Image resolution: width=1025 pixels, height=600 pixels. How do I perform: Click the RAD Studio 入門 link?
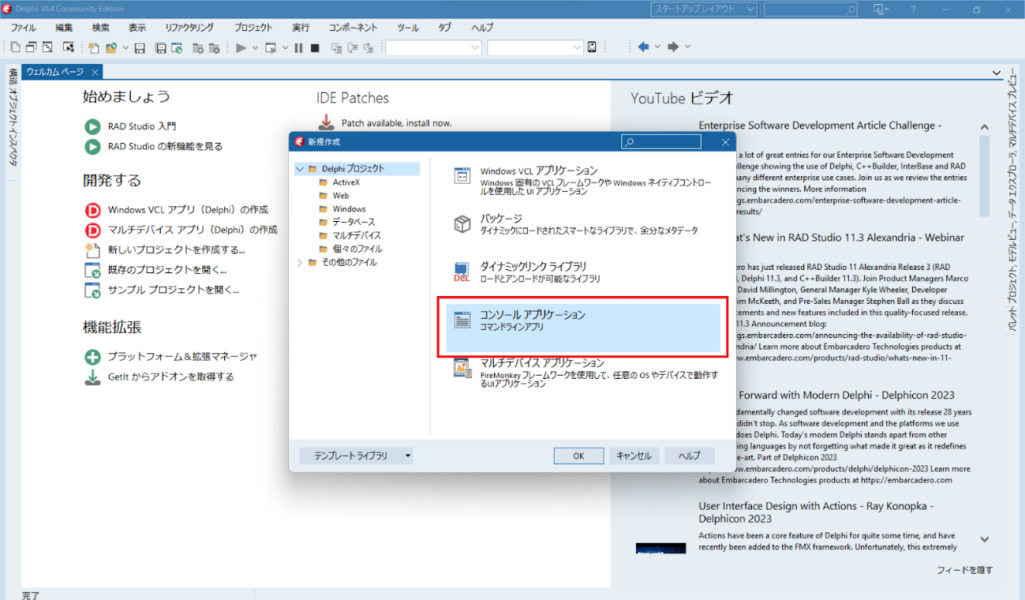[142, 126]
